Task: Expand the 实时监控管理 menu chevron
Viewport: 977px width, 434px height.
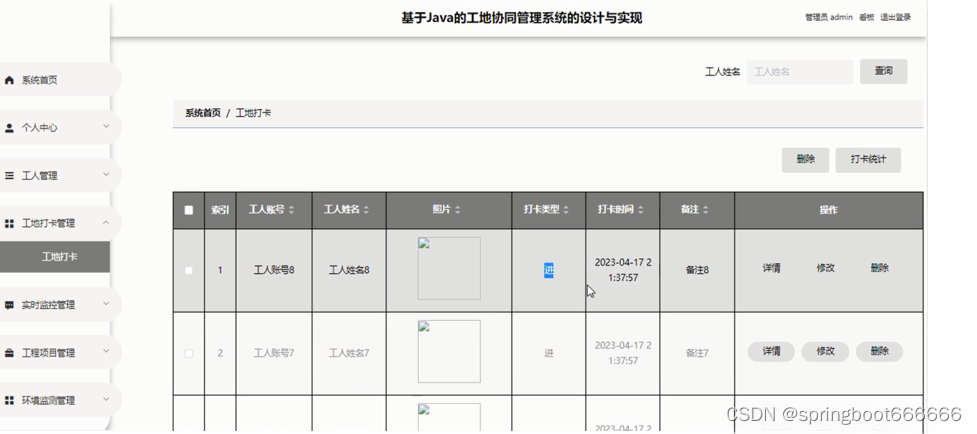Action: [x=106, y=304]
